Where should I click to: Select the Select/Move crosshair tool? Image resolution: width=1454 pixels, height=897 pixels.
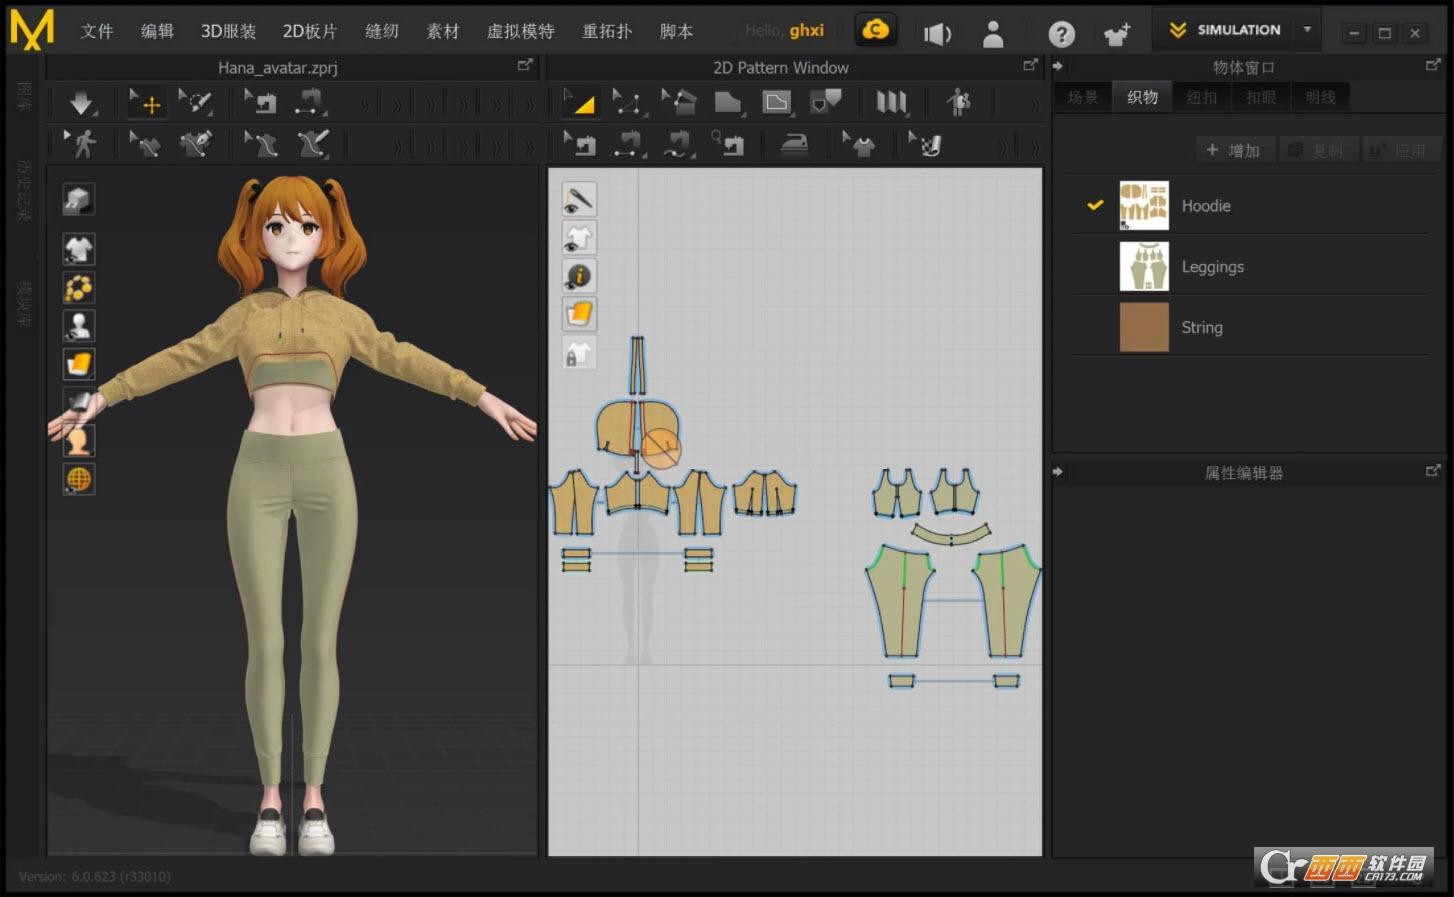(x=146, y=102)
